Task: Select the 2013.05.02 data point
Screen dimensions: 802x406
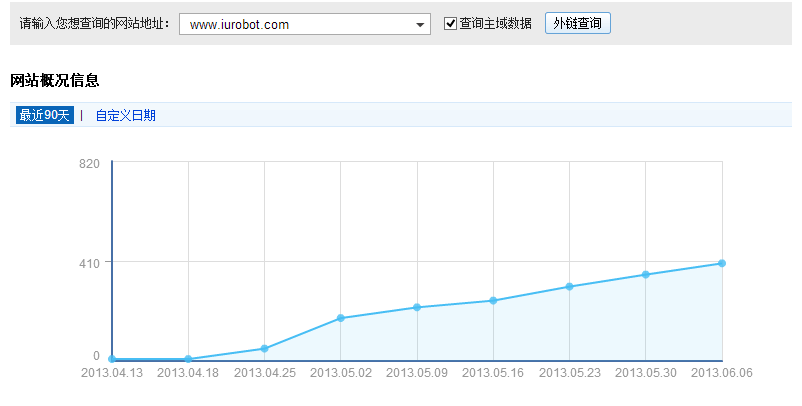Action: click(341, 318)
